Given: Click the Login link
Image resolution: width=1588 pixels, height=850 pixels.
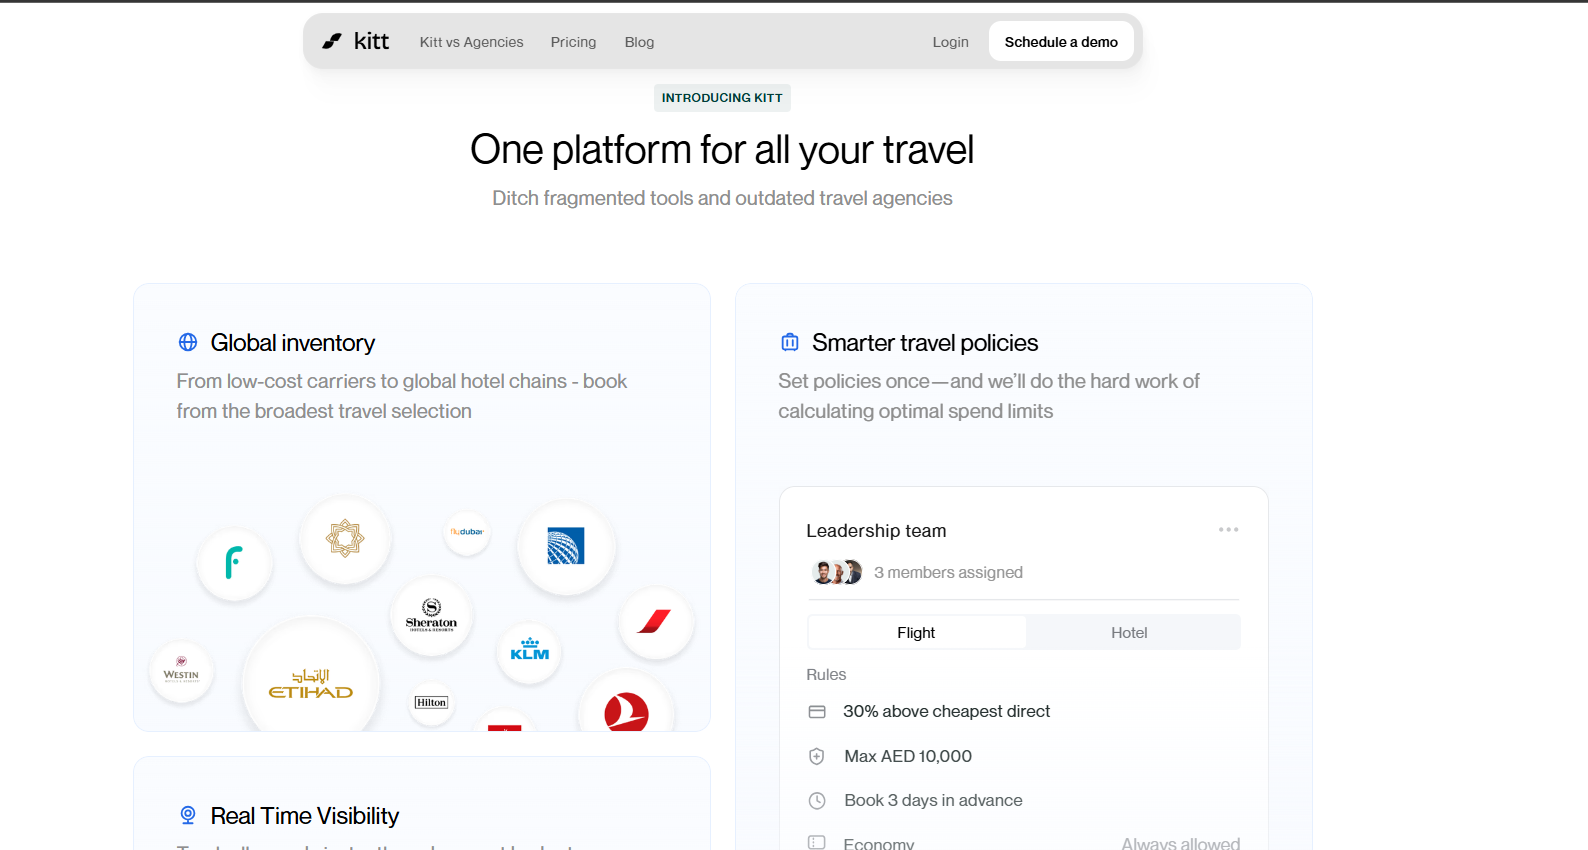Looking at the screenshot, I should tap(950, 42).
